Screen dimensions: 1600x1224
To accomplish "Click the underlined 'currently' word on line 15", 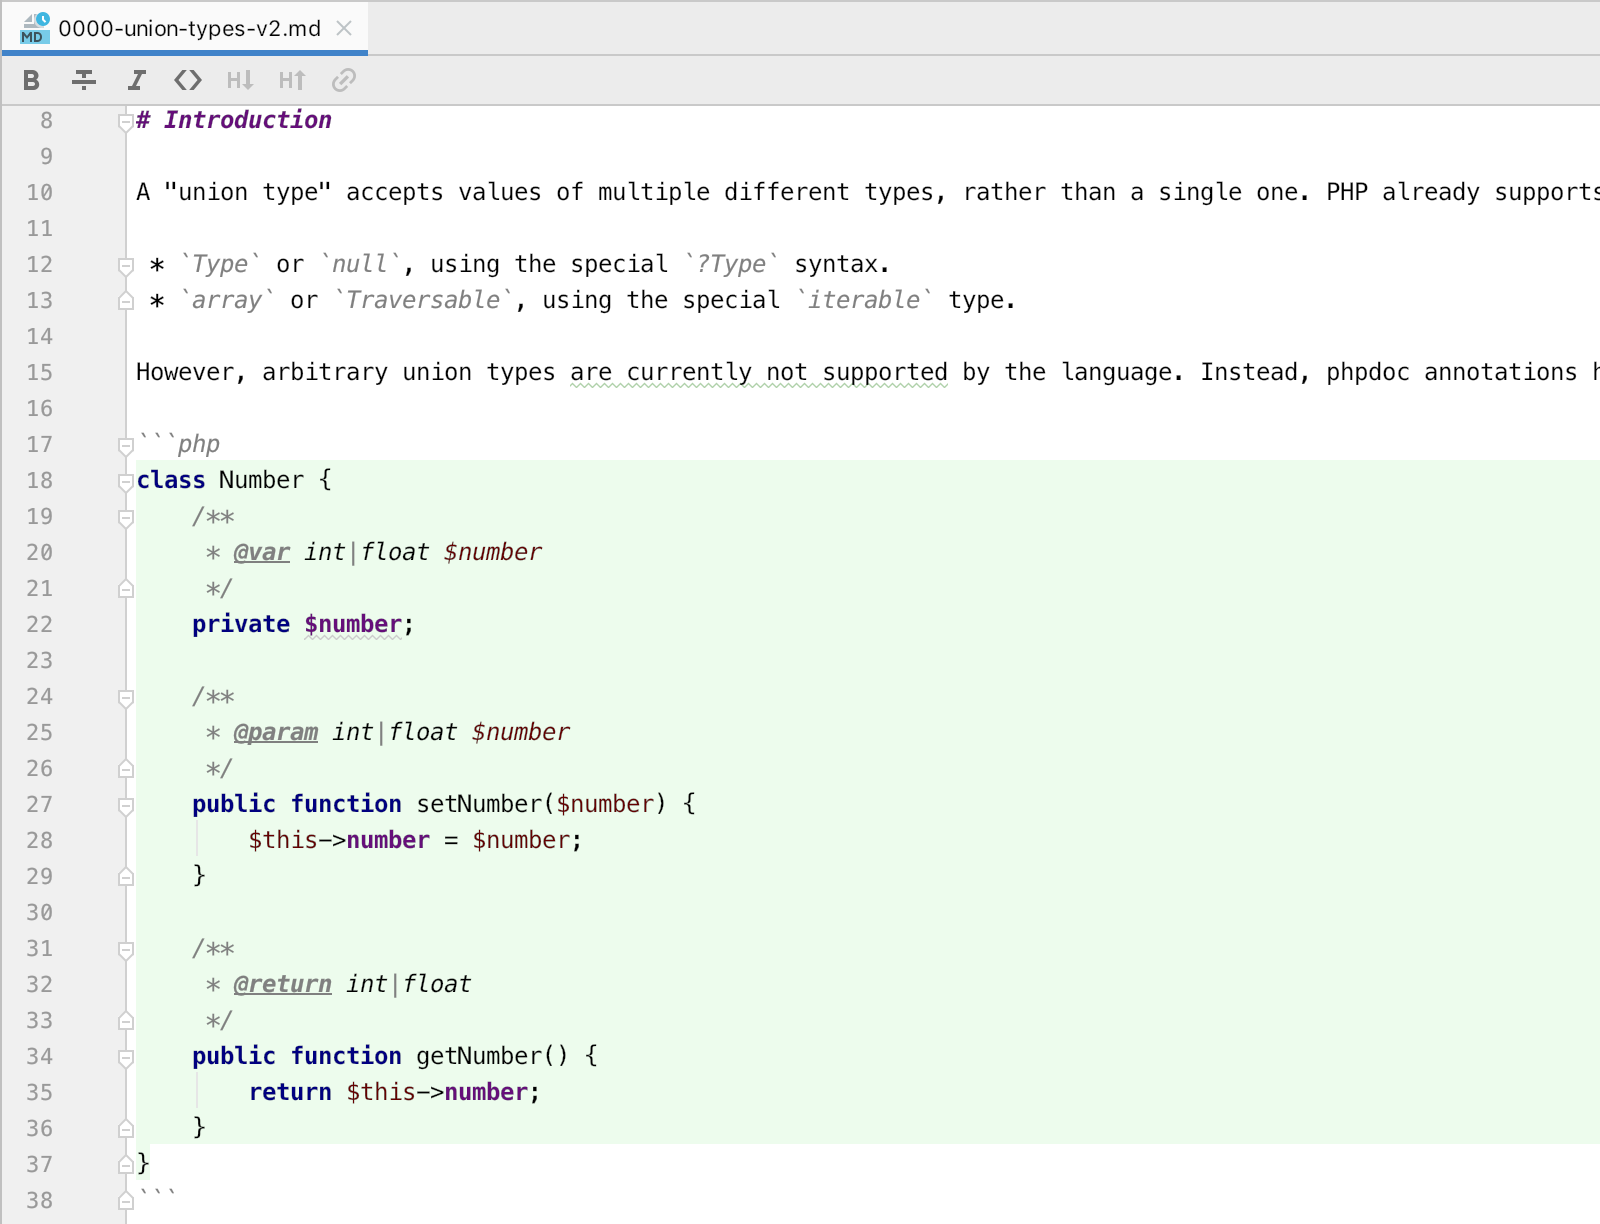I will (x=689, y=372).
